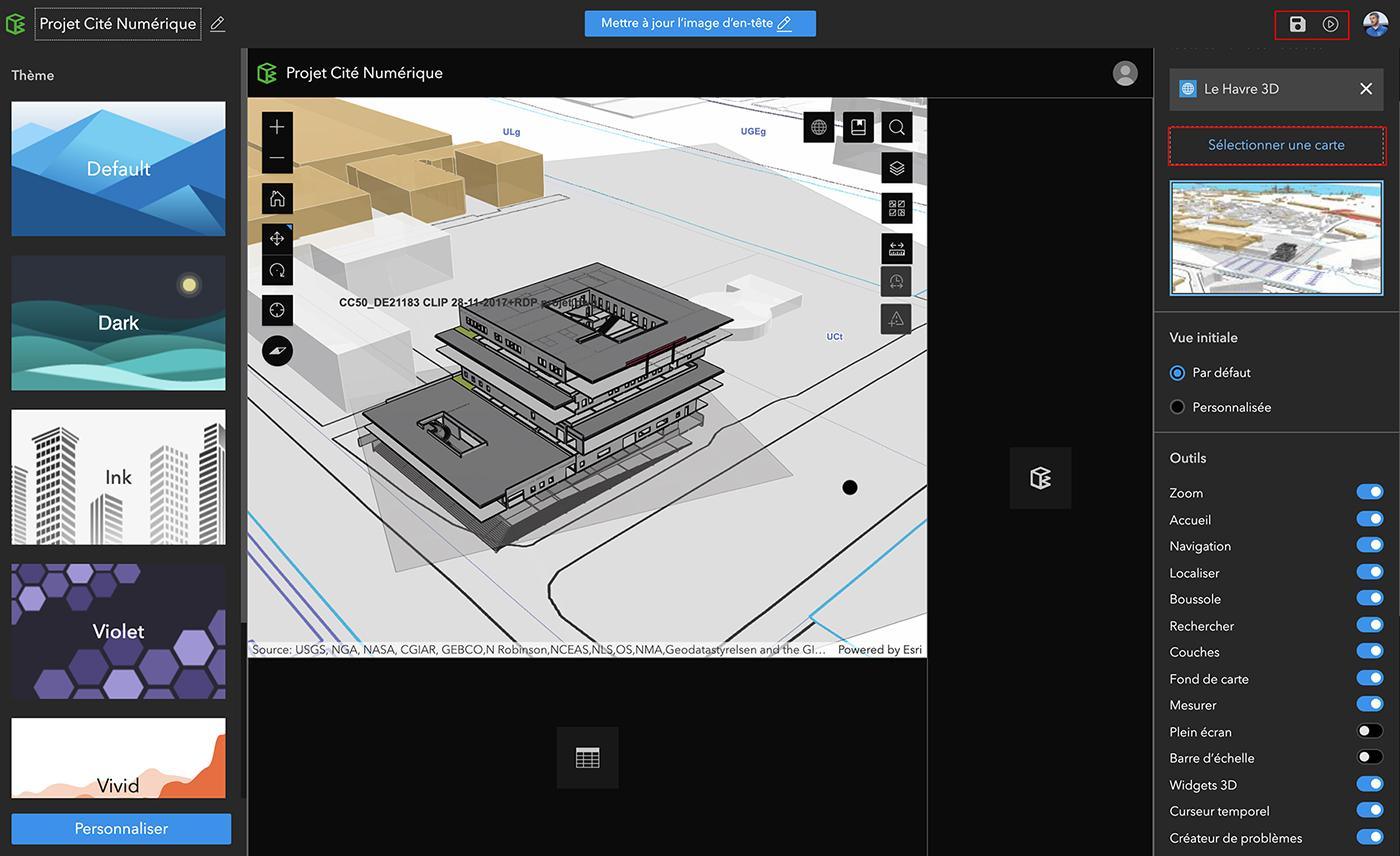Turn on the Barre d'échelle toggle

(x=1369, y=757)
